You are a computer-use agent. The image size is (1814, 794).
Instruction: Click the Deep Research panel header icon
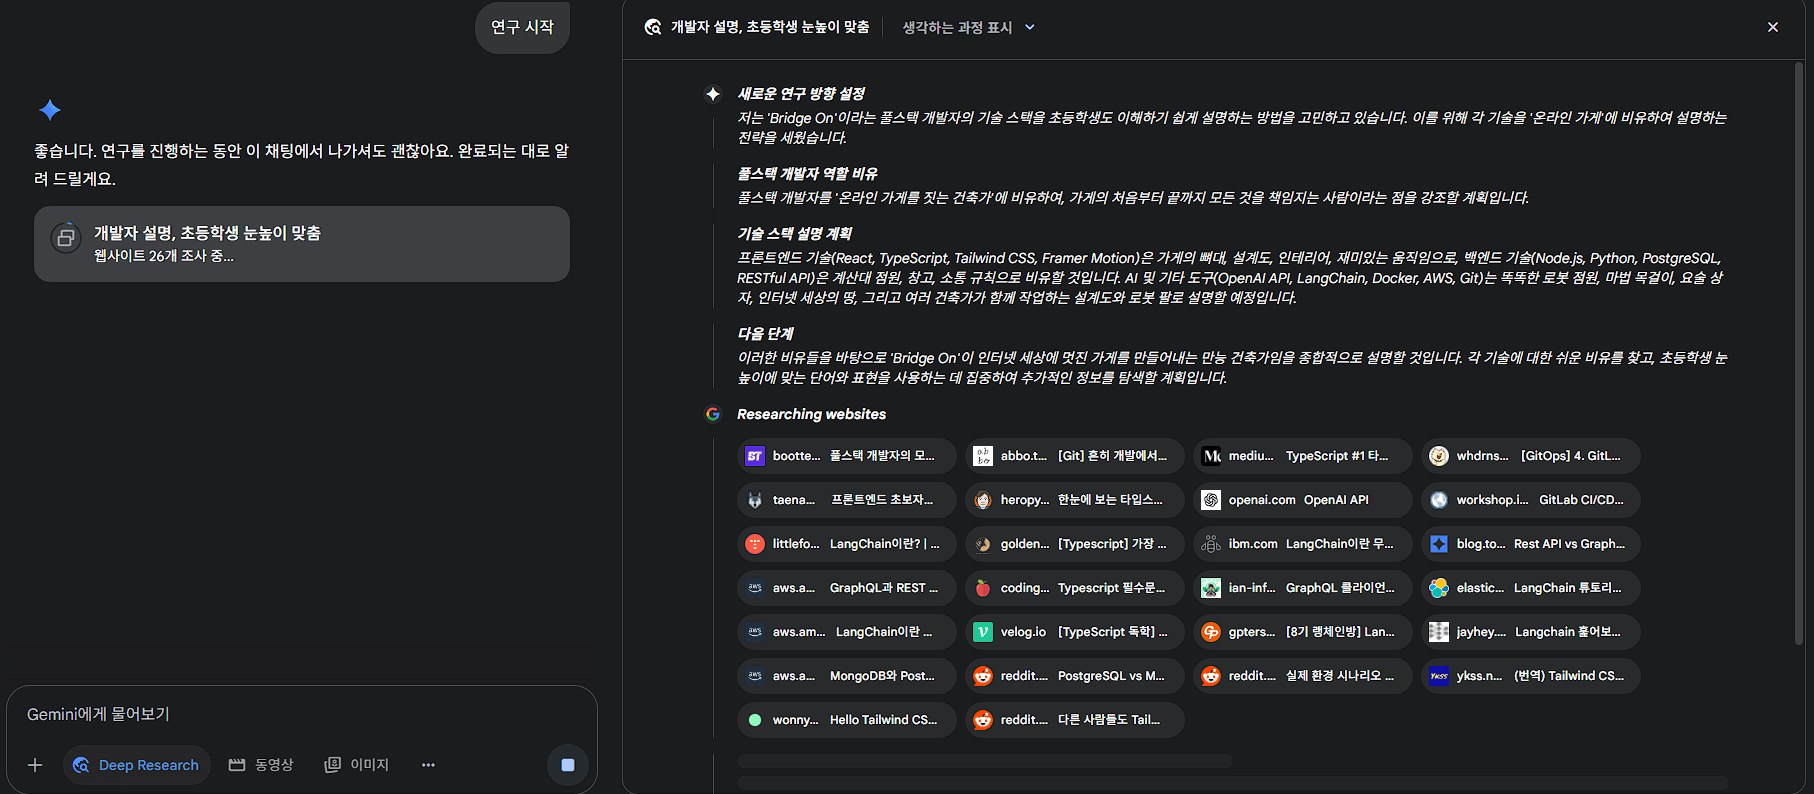point(653,27)
